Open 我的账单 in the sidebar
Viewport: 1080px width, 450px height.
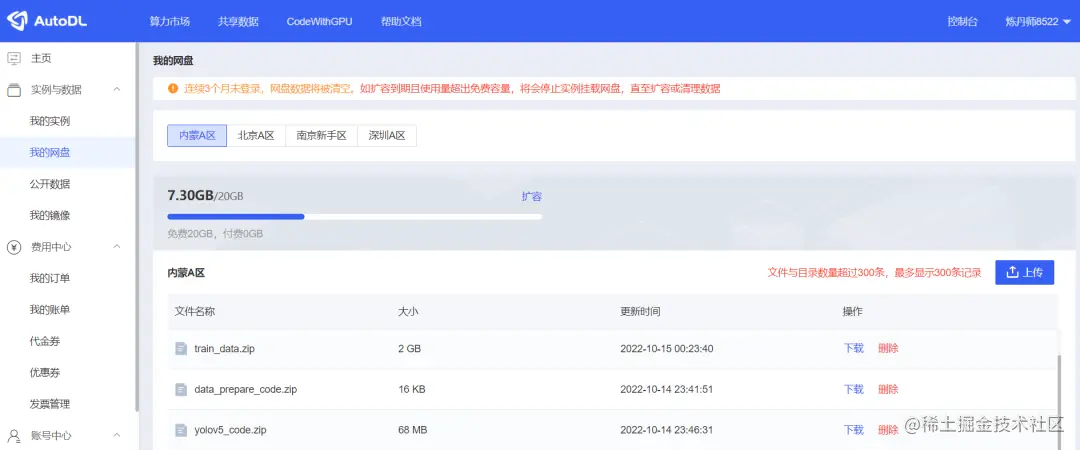50,310
